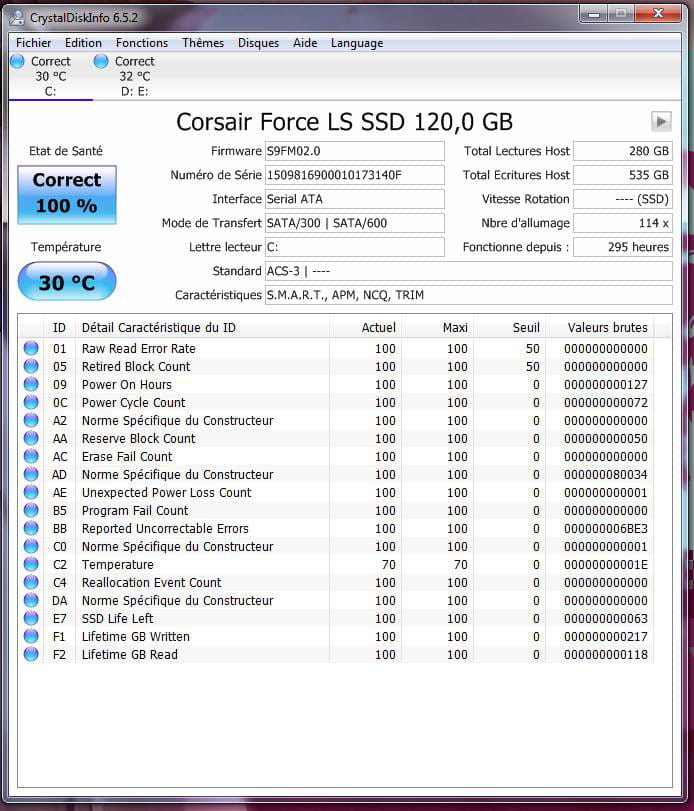Select raw value 000000000217

tap(606, 636)
